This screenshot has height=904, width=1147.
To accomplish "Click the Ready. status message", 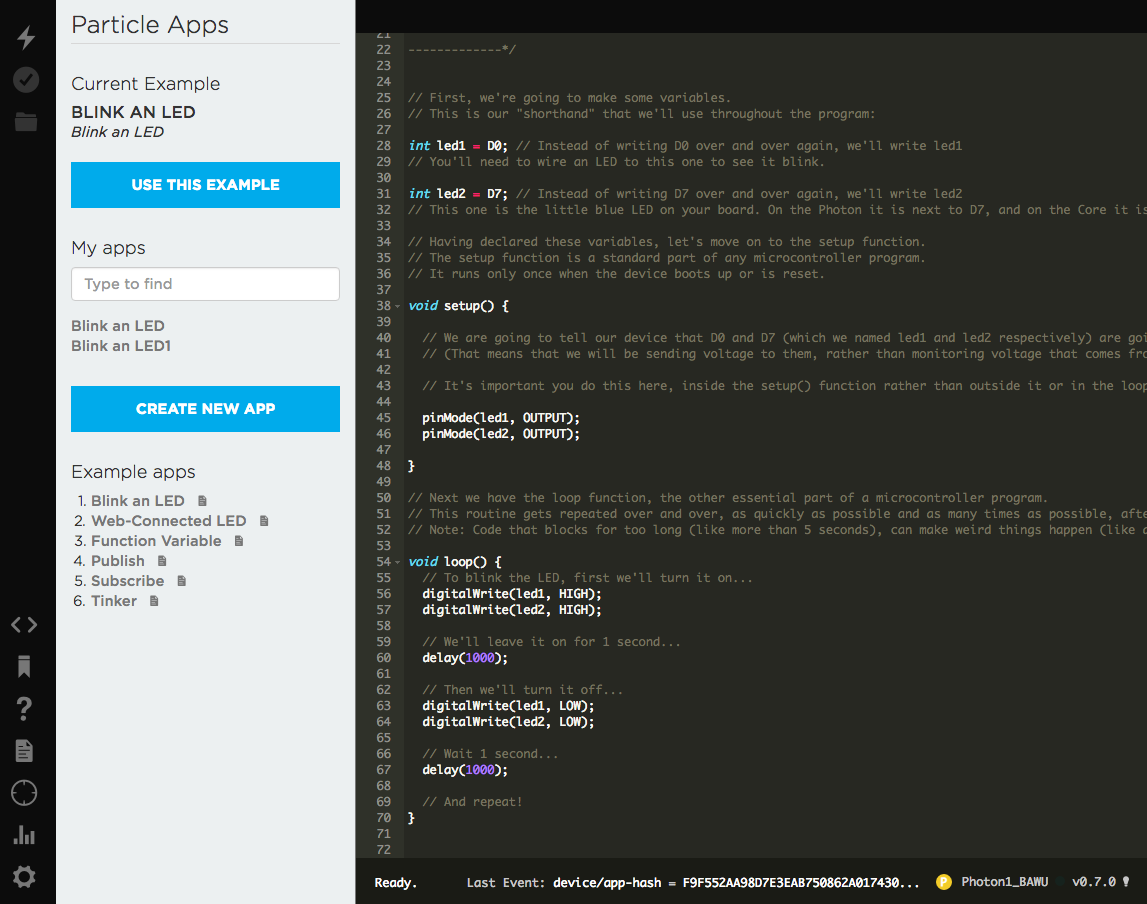I will 396,883.
